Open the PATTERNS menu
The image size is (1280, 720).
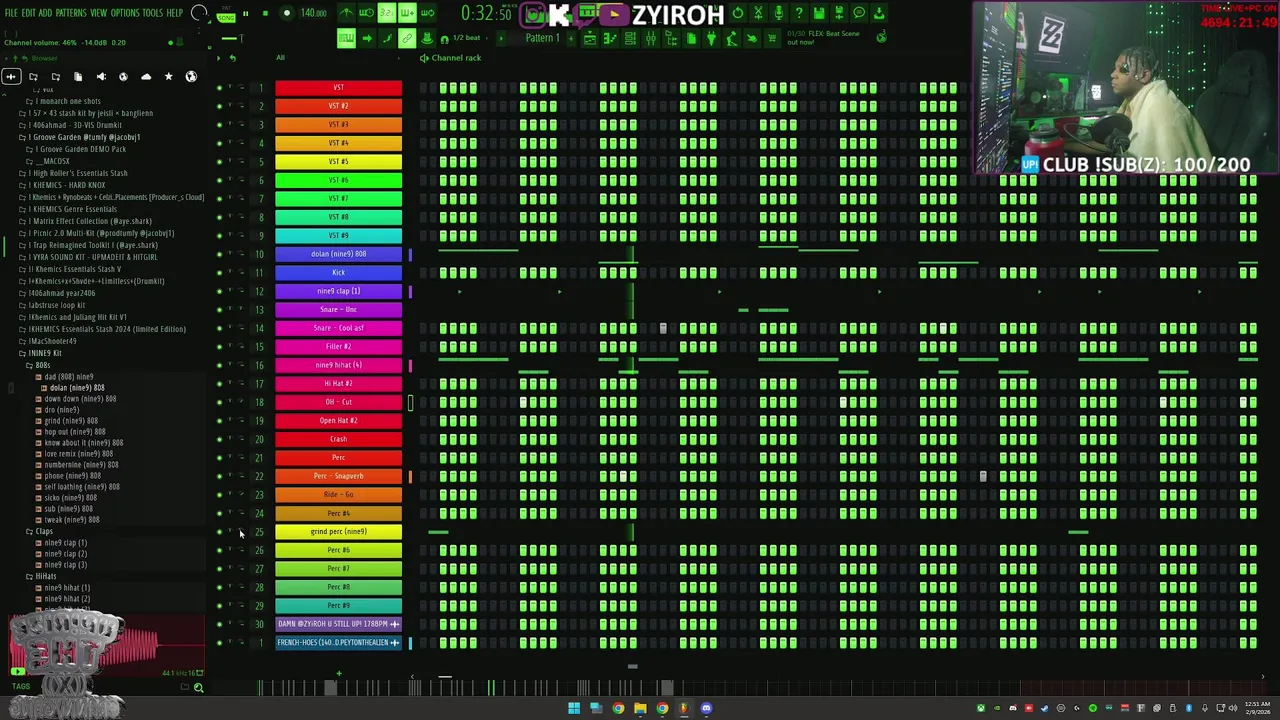coord(70,13)
